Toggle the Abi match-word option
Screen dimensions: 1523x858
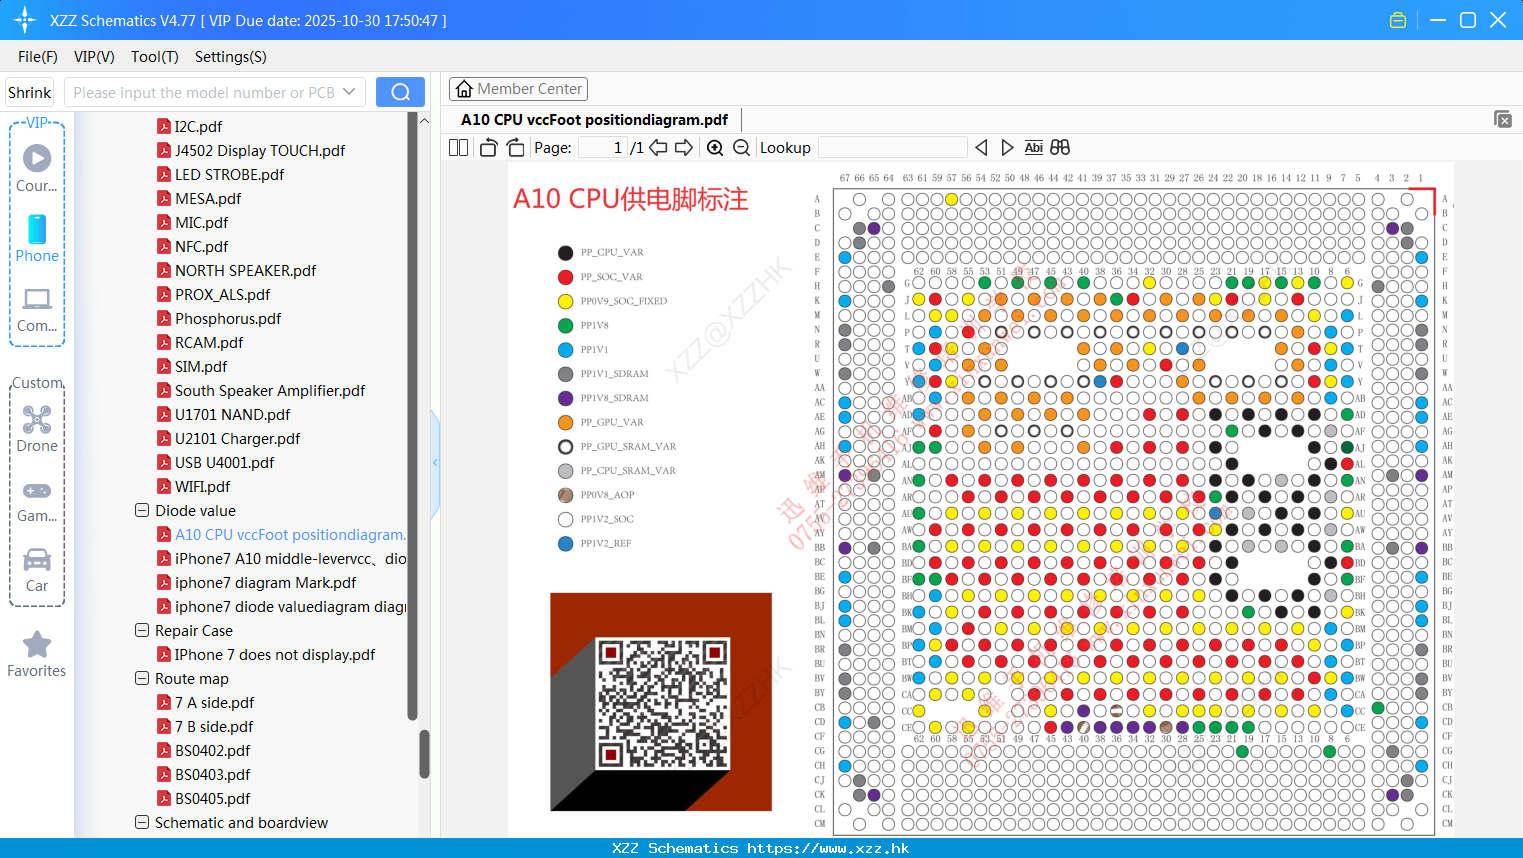coord(1034,148)
